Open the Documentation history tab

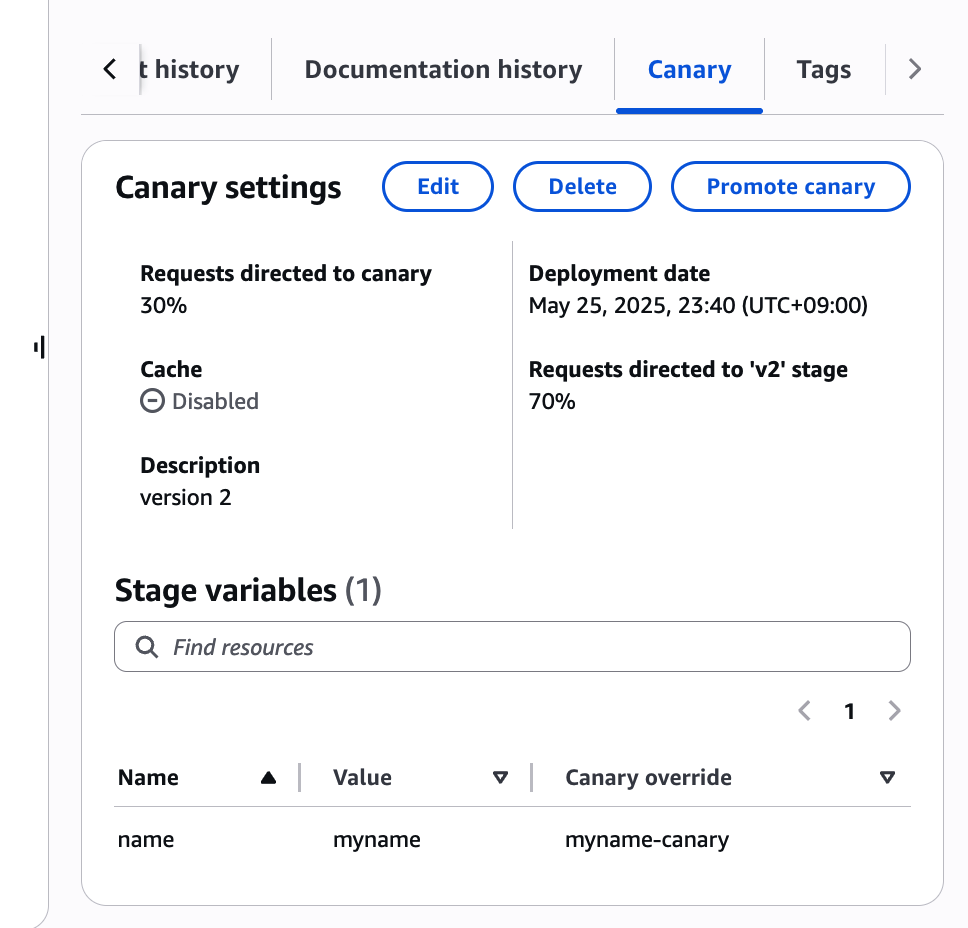(443, 70)
